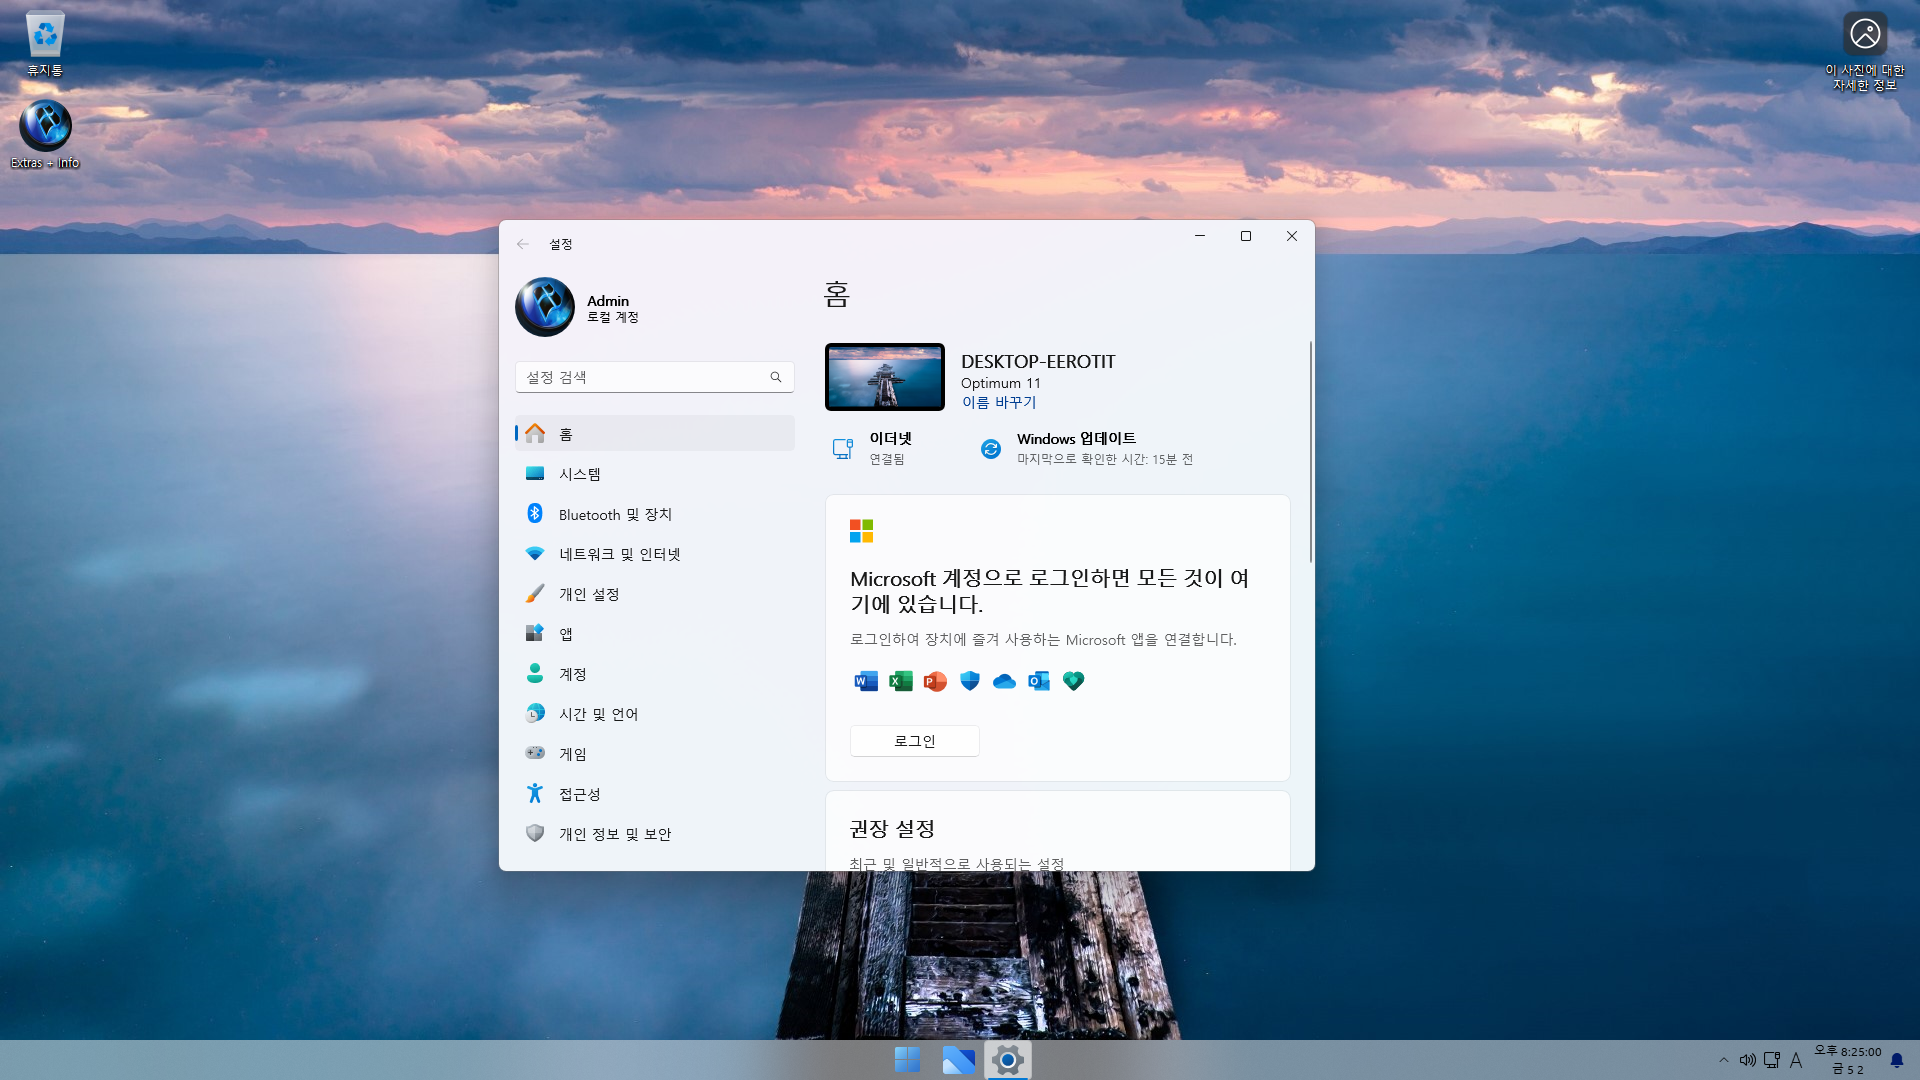Click the 네트워크 및 인터넷 wifi icon
Screen dimensions: 1920x1080
[535, 554]
